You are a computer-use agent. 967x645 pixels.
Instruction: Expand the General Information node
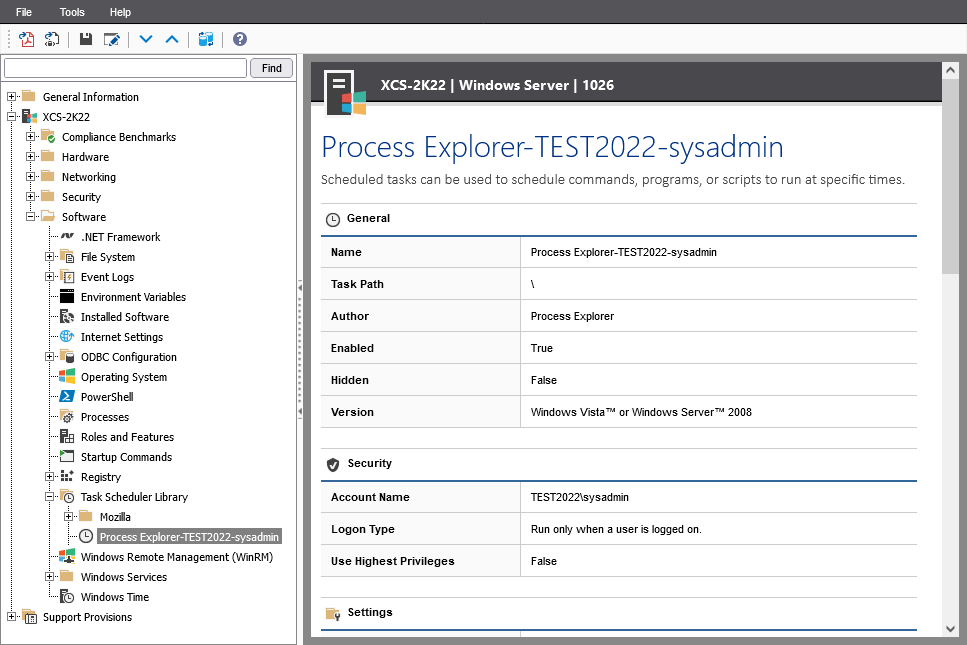(11, 97)
